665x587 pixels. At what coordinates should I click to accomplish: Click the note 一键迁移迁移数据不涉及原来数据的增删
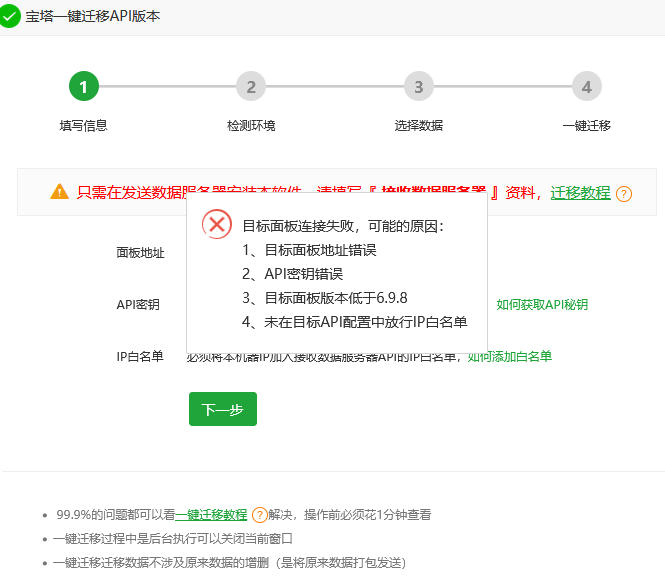pyautogui.click(x=229, y=563)
